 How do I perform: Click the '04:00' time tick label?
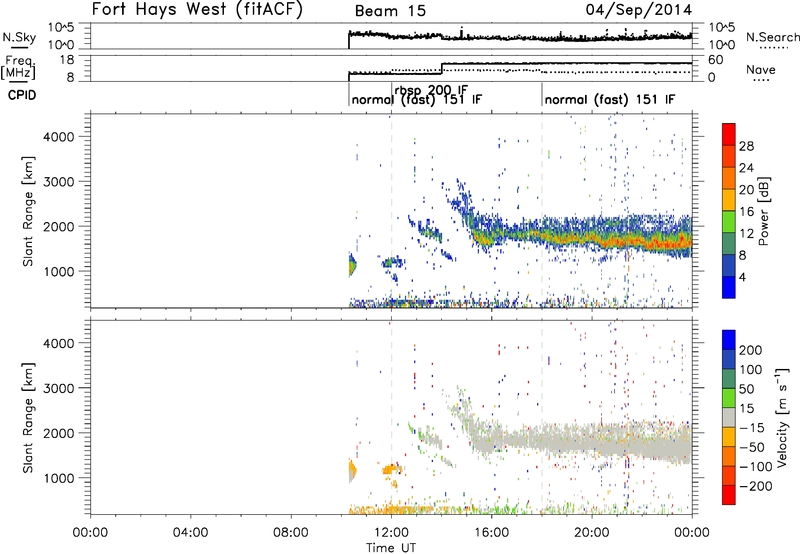[190, 533]
